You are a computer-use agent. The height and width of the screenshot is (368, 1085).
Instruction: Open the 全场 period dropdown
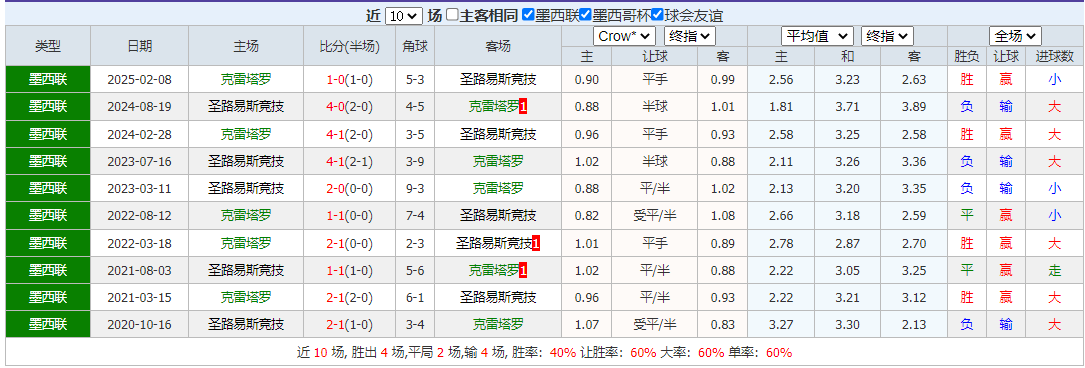pyautogui.click(x=1016, y=36)
